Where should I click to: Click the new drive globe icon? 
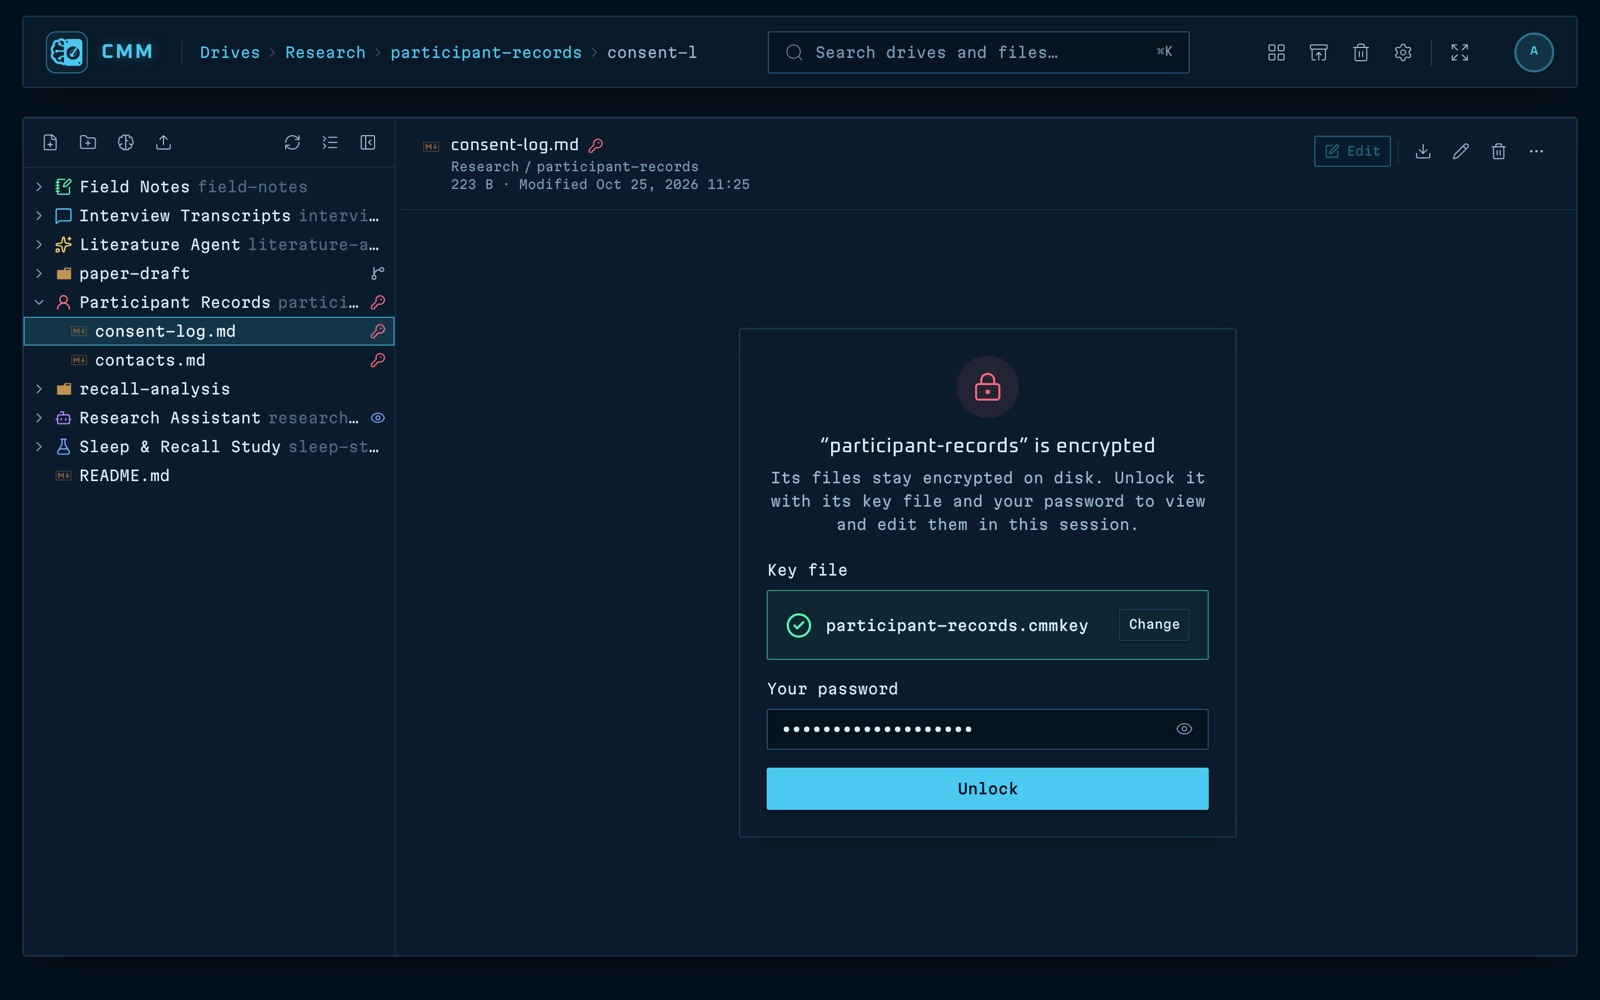(126, 143)
